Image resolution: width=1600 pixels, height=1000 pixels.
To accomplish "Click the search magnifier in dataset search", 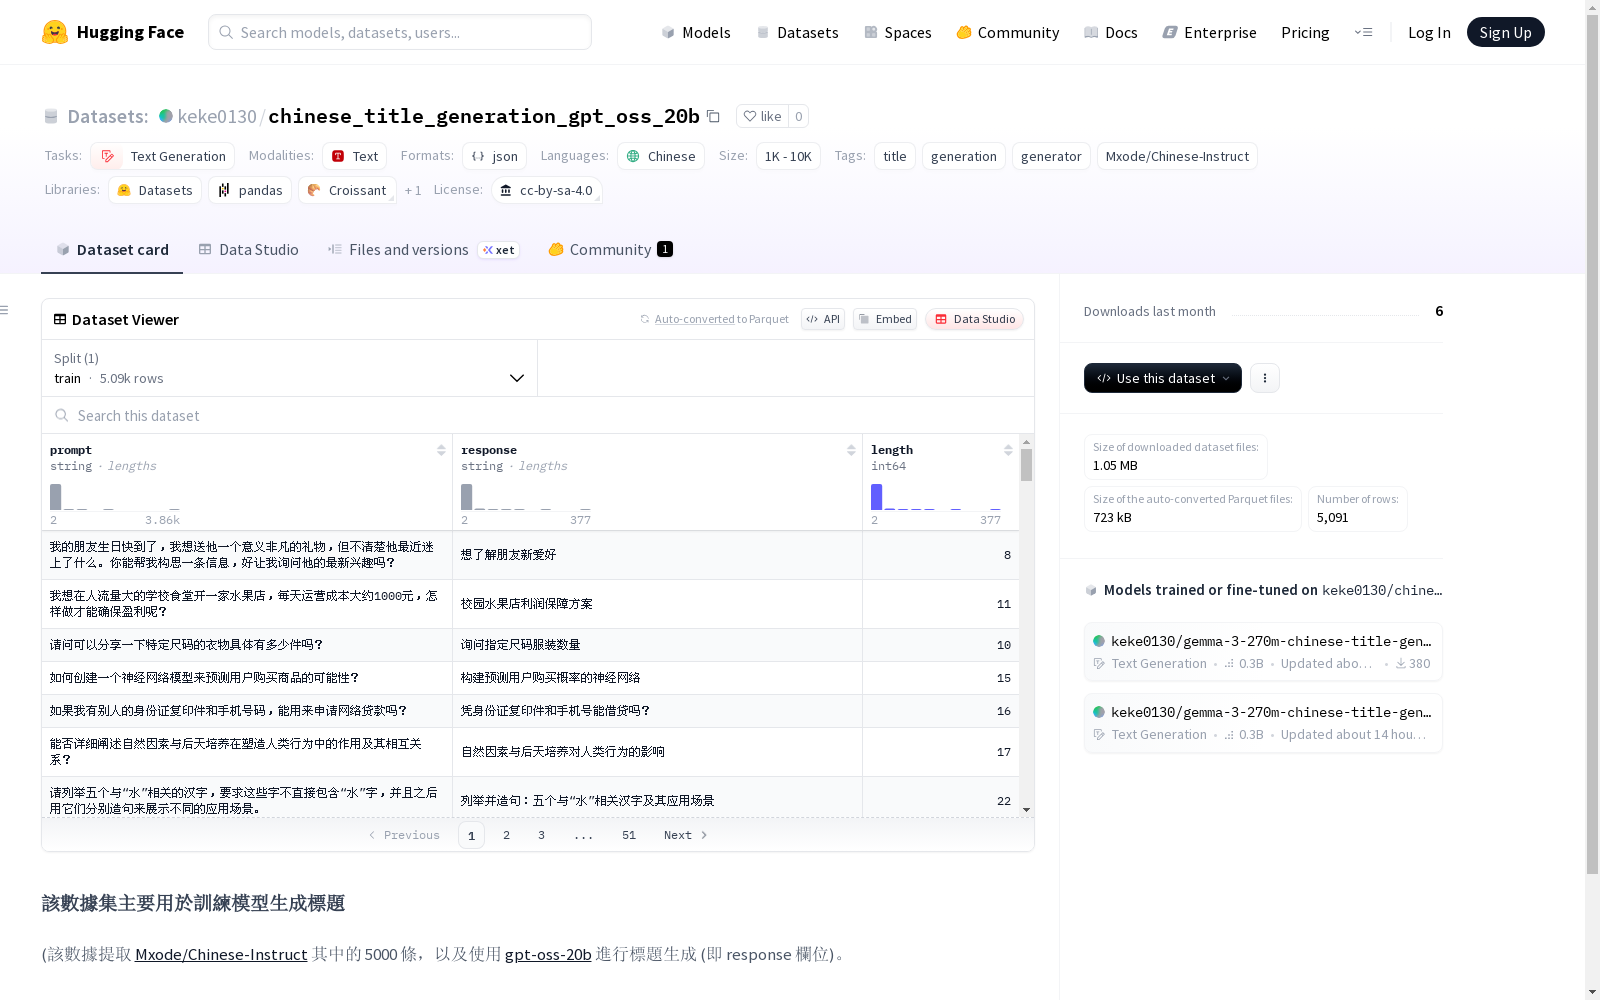I will pyautogui.click(x=62, y=415).
